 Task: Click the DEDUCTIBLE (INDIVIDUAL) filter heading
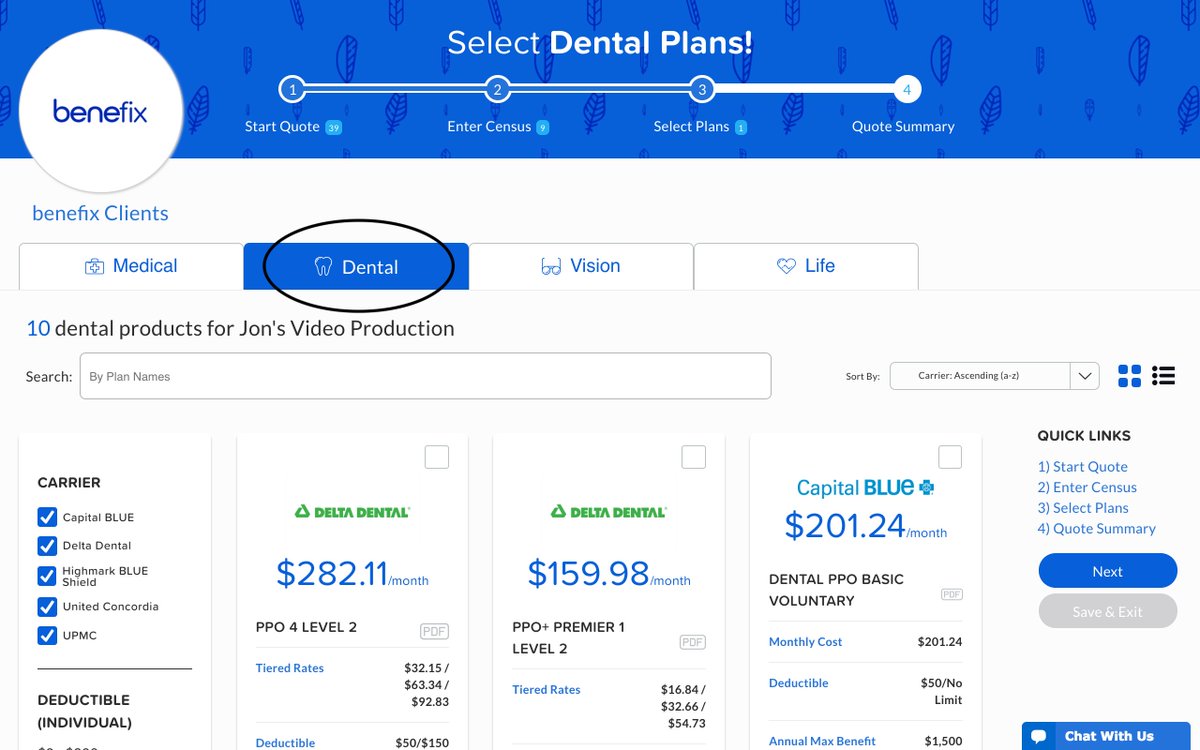point(84,711)
